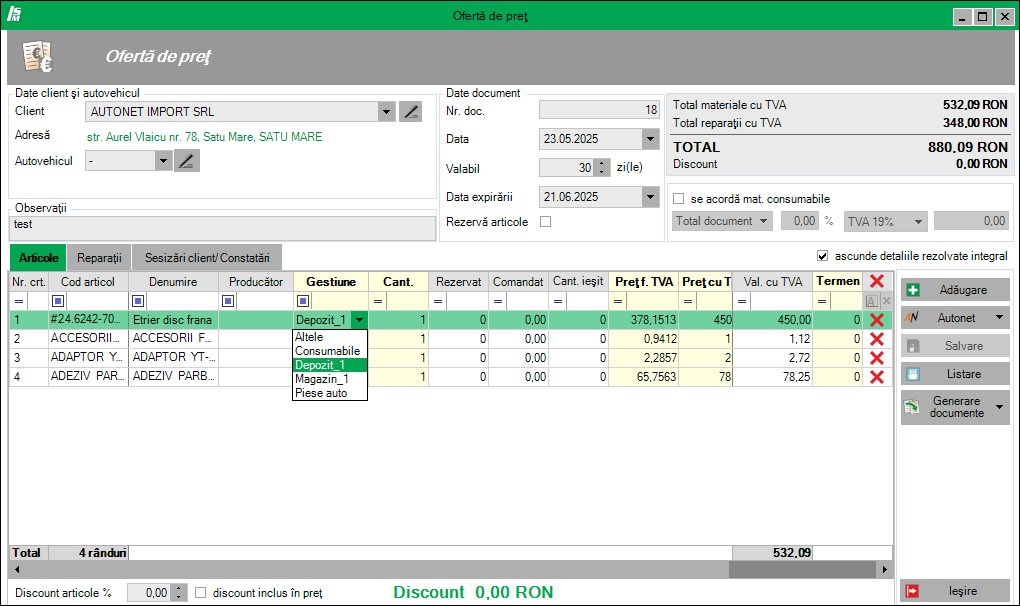Switch to Sesizări client/Constatări tab

point(207,257)
